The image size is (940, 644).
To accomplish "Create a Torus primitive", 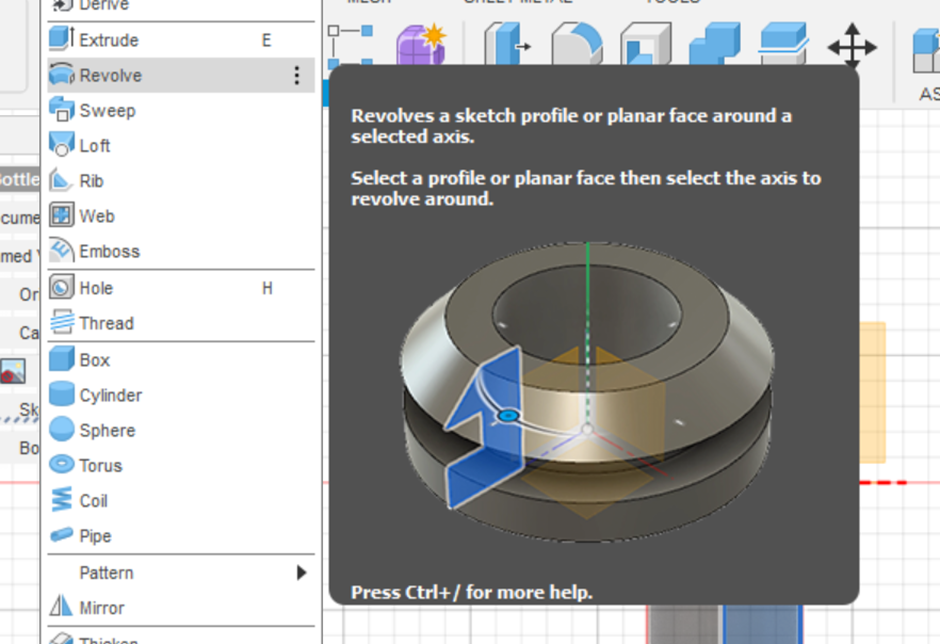I will pyautogui.click(x=180, y=466).
